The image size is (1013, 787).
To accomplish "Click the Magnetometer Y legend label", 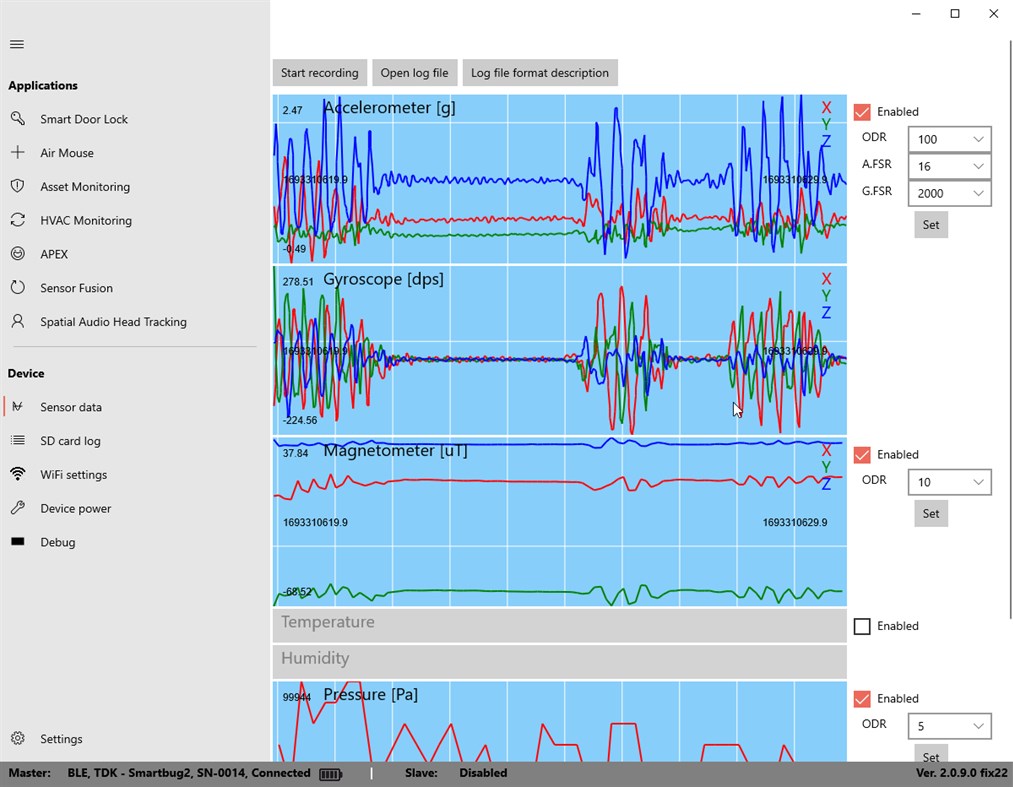I will tap(826, 467).
